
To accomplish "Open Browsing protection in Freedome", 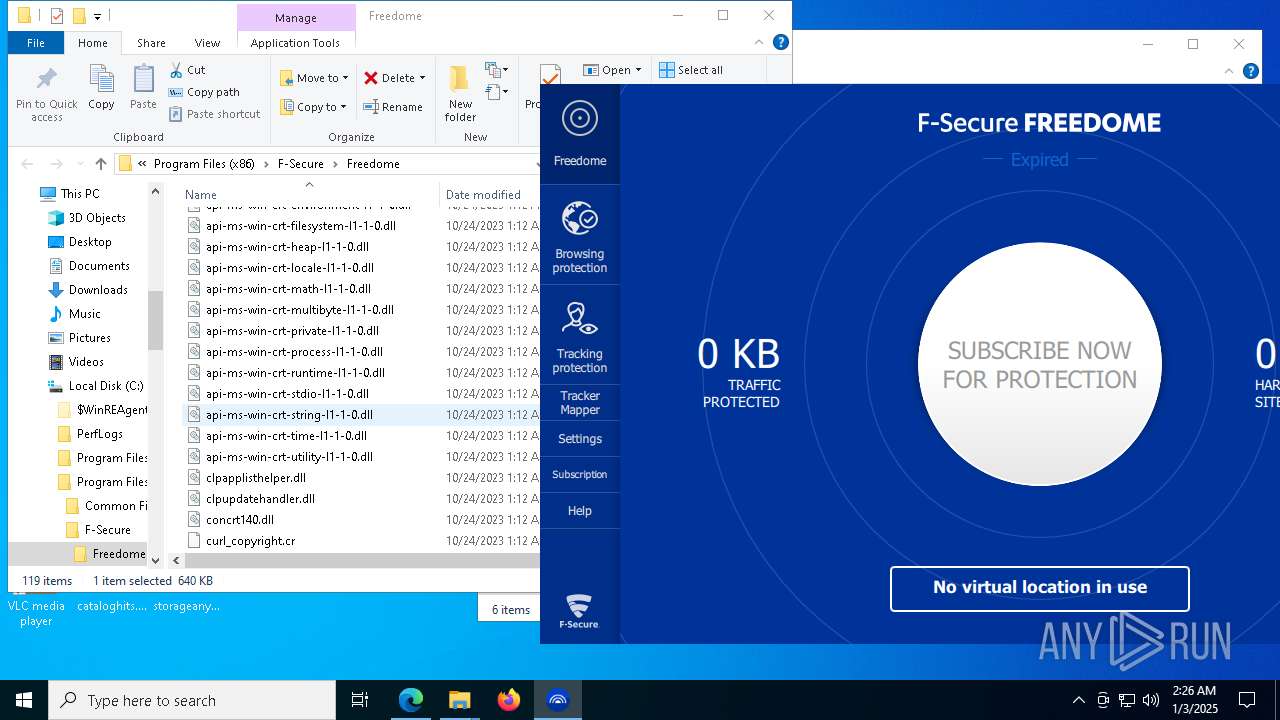I will coord(580,235).
